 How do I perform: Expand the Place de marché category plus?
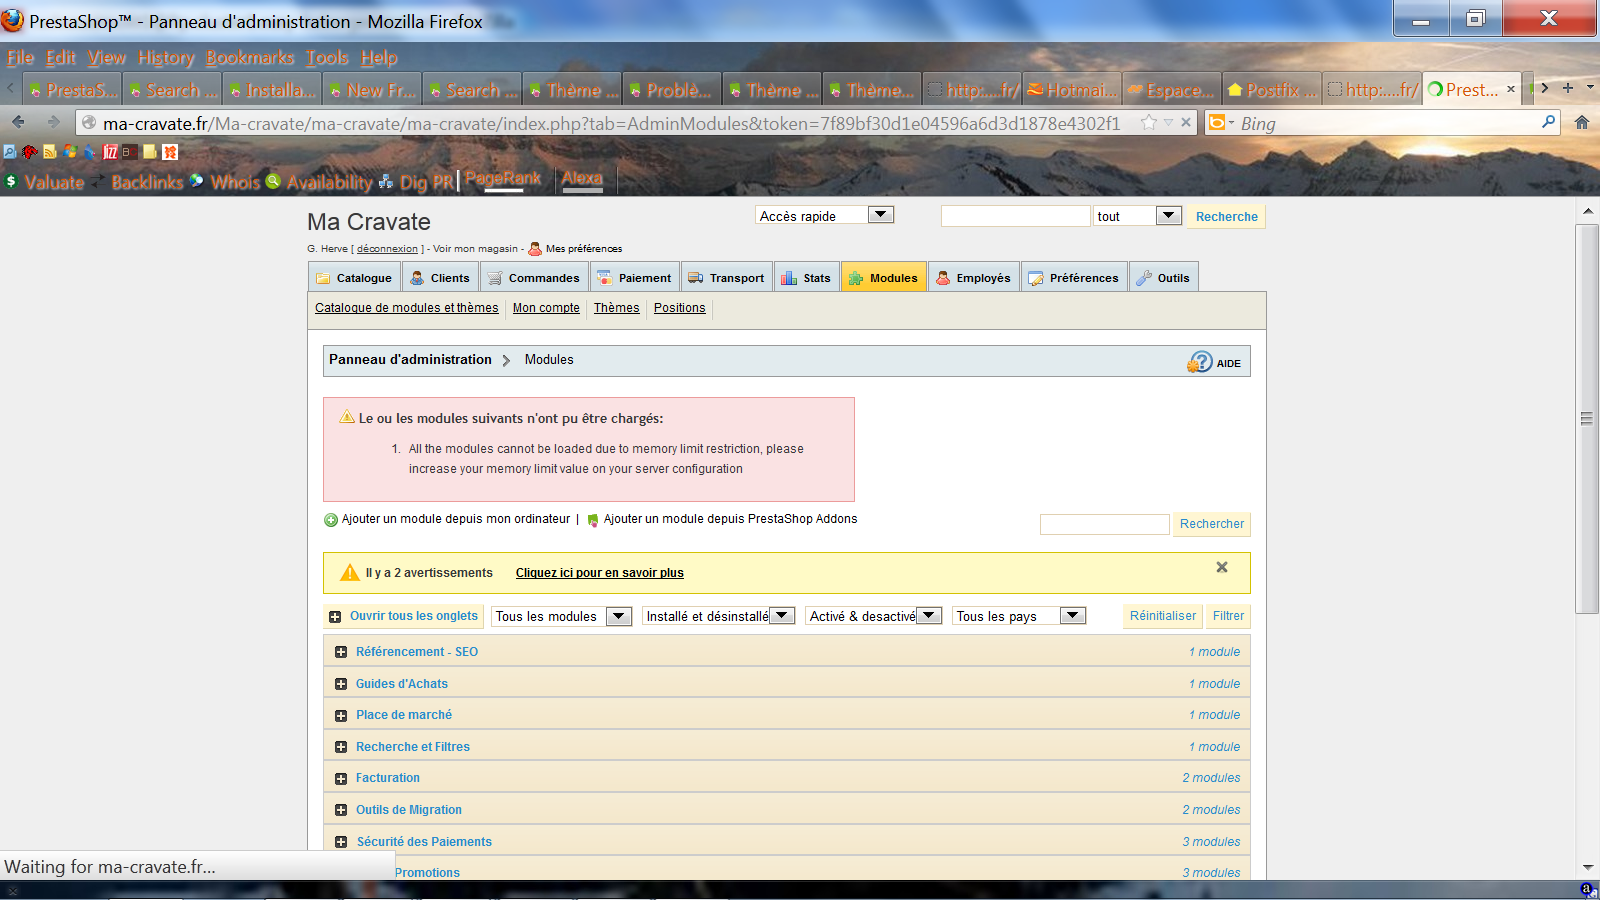click(x=341, y=715)
